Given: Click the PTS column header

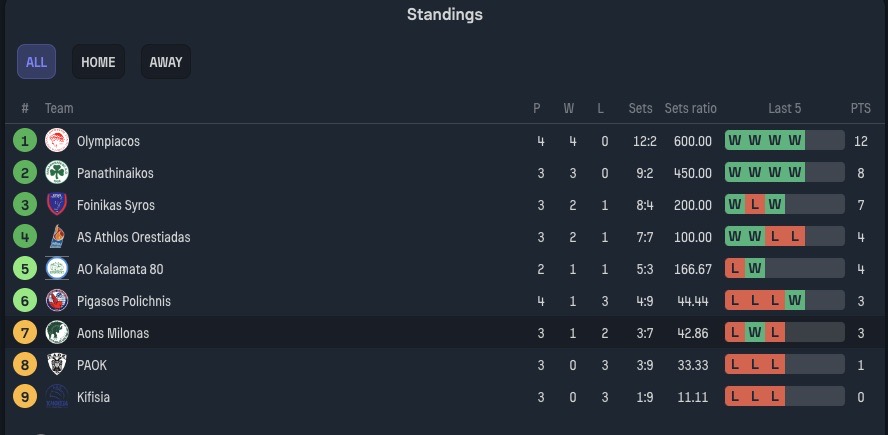Looking at the screenshot, I should [x=861, y=108].
